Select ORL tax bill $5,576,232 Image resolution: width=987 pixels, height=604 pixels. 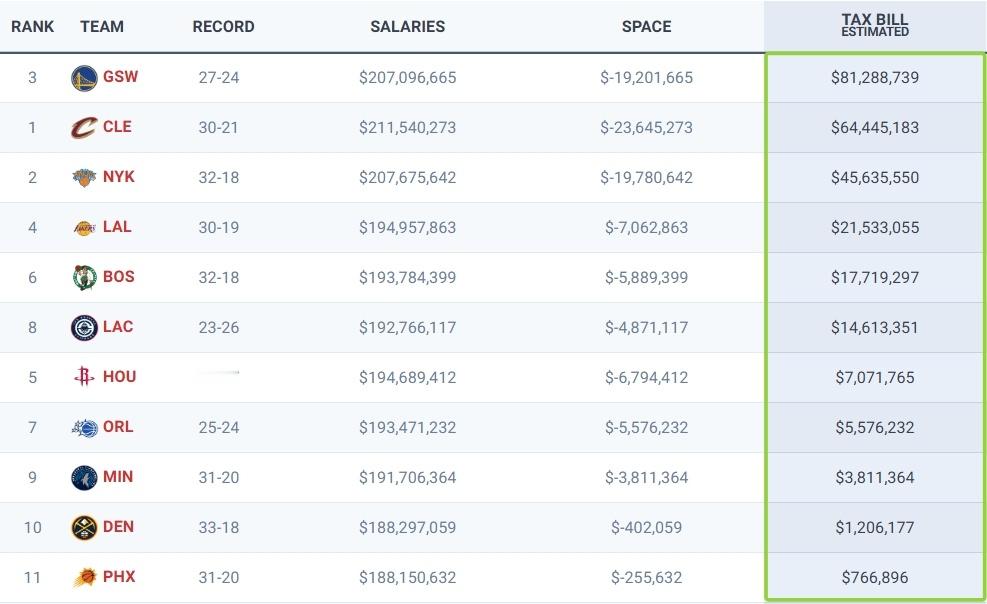875,428
